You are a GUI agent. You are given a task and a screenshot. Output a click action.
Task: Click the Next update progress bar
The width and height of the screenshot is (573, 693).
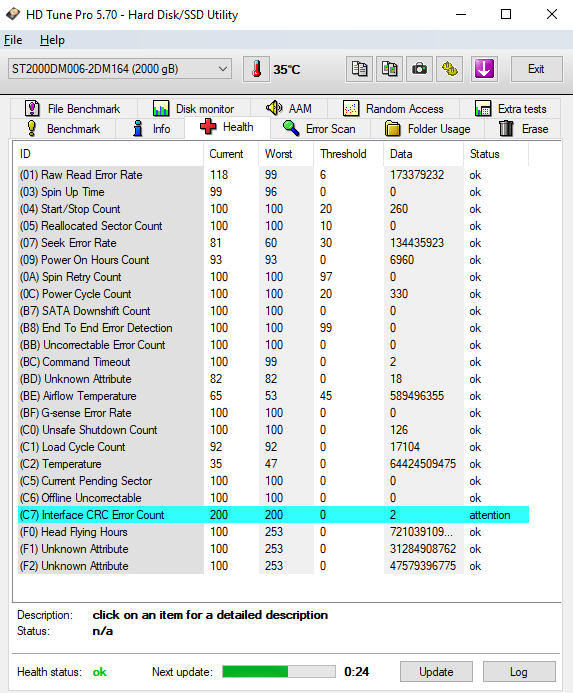click(279, 672)
